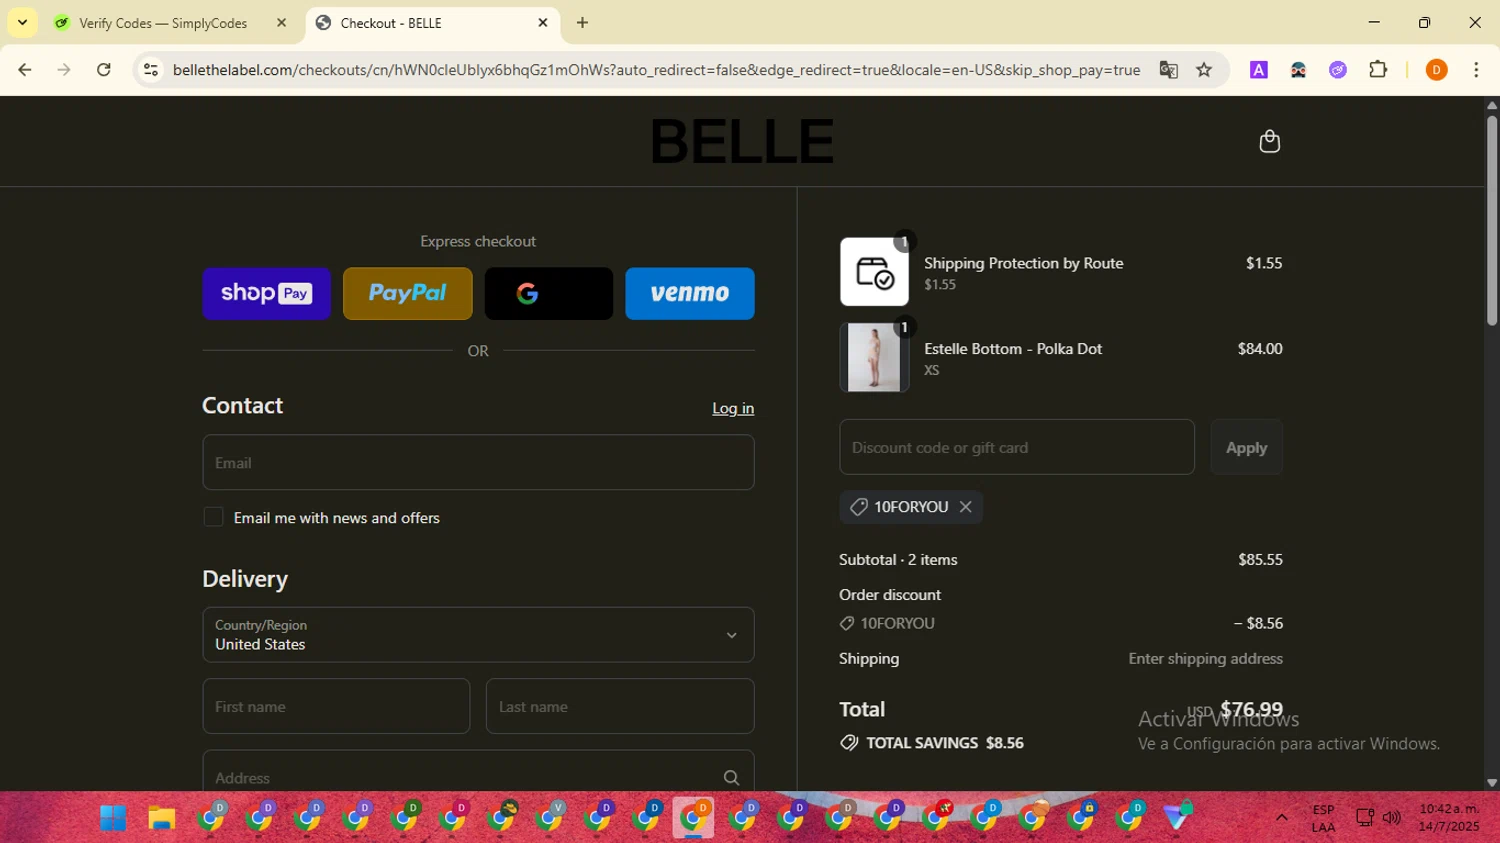Open network settings in system tray
1500x843 pixels.
tap(1364, 818)
